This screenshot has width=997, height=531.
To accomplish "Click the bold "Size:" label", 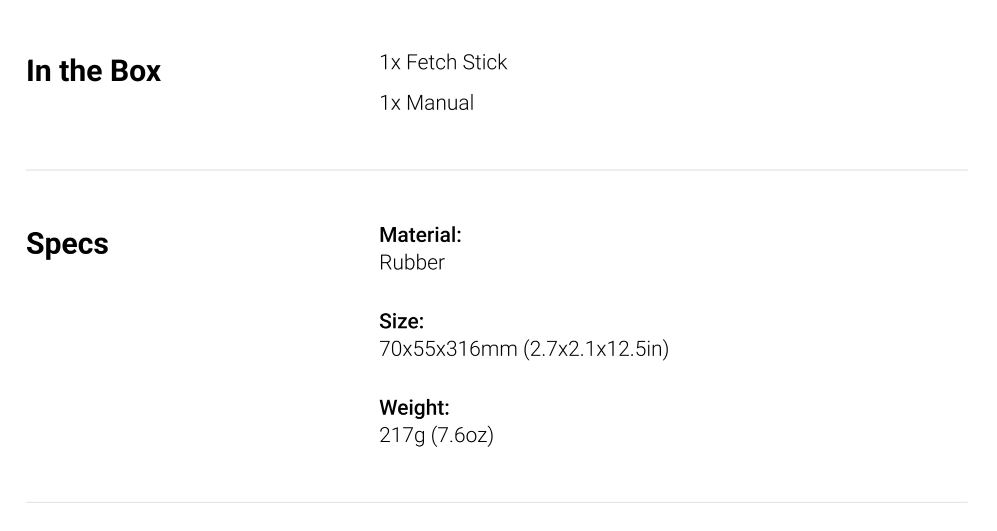I will 401,321.
